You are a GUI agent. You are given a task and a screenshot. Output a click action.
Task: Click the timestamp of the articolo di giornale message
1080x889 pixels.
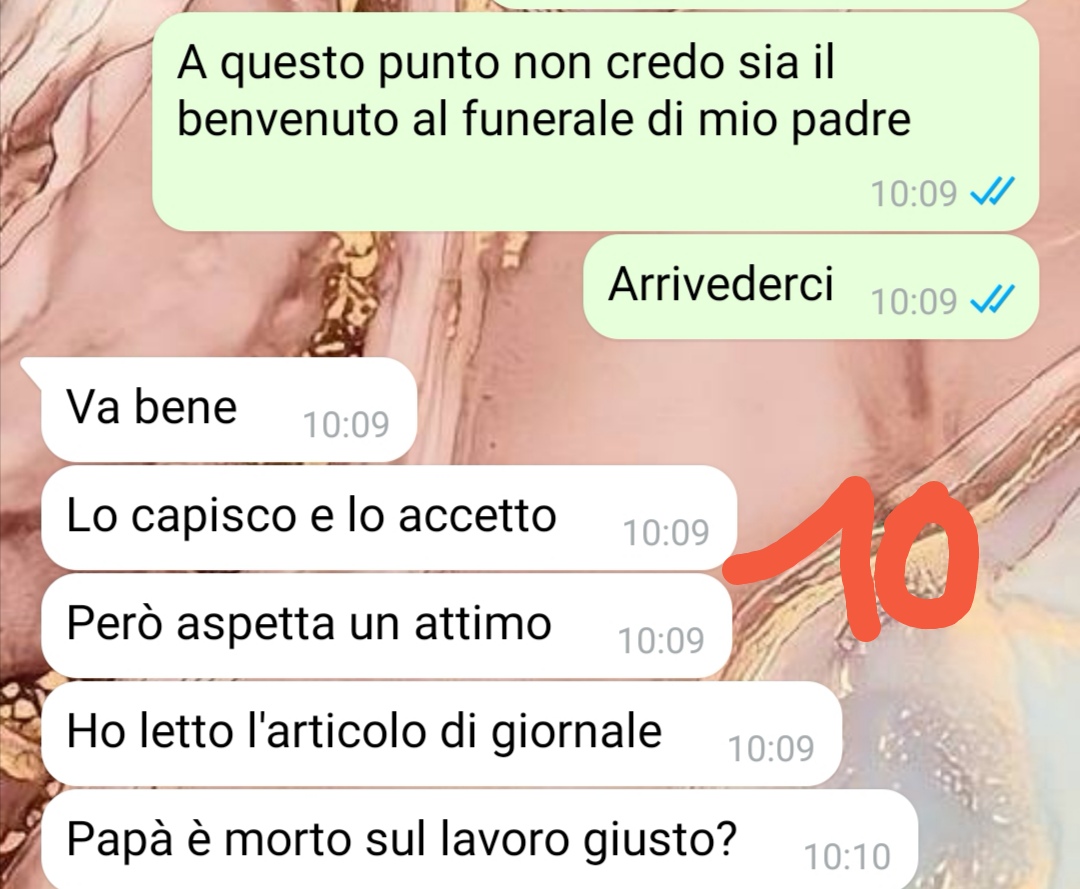pos(771,749)
